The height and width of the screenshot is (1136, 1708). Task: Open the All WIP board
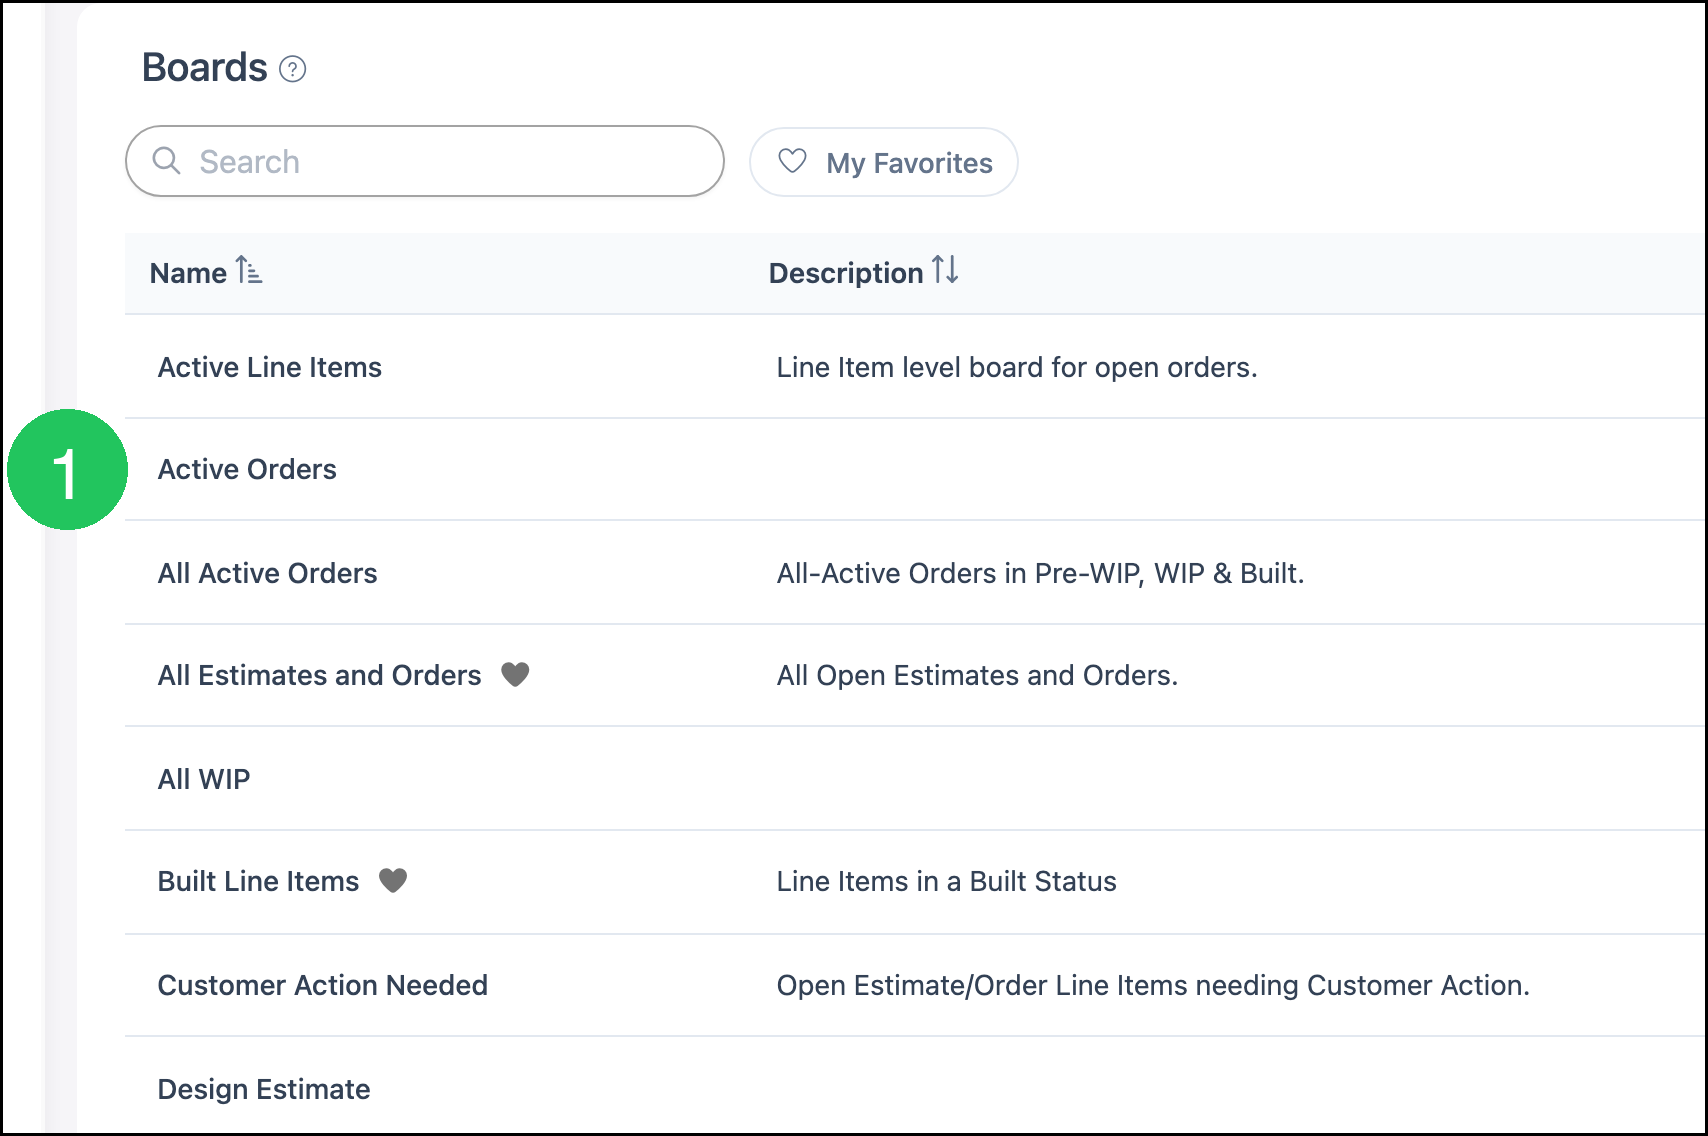(204, 779)
